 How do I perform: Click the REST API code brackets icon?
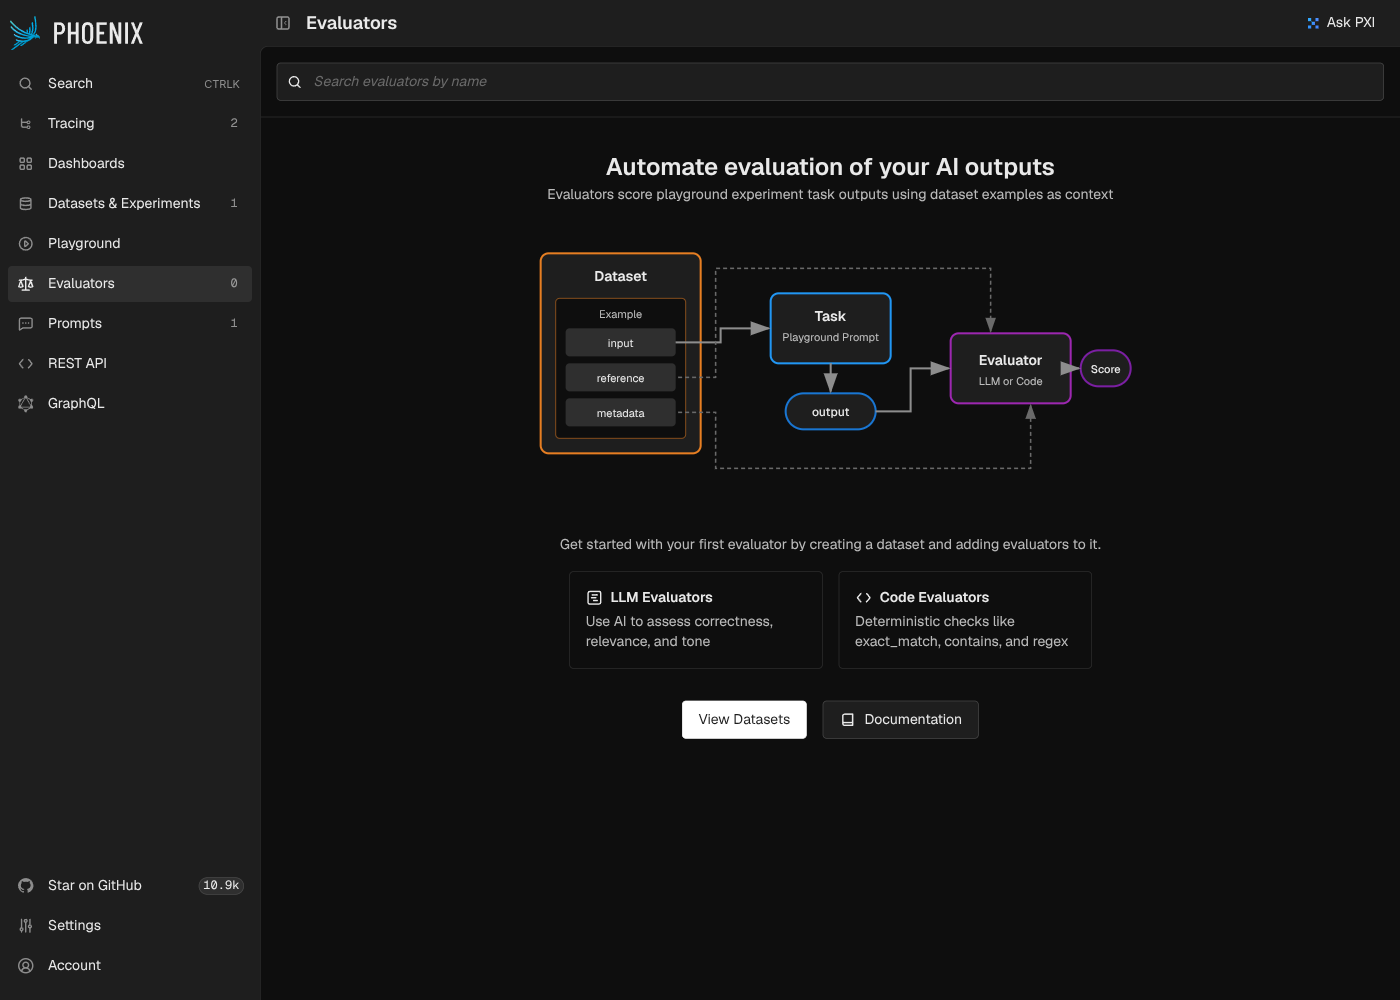26,364
